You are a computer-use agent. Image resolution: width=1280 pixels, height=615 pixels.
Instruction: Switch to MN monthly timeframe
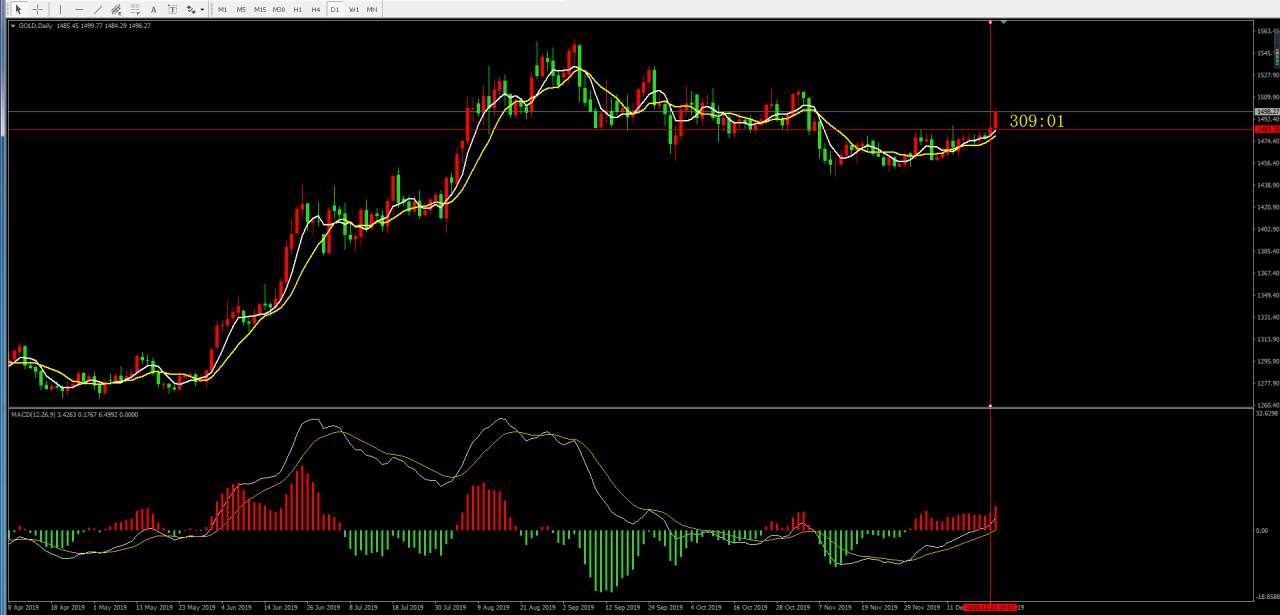[372, 9]
